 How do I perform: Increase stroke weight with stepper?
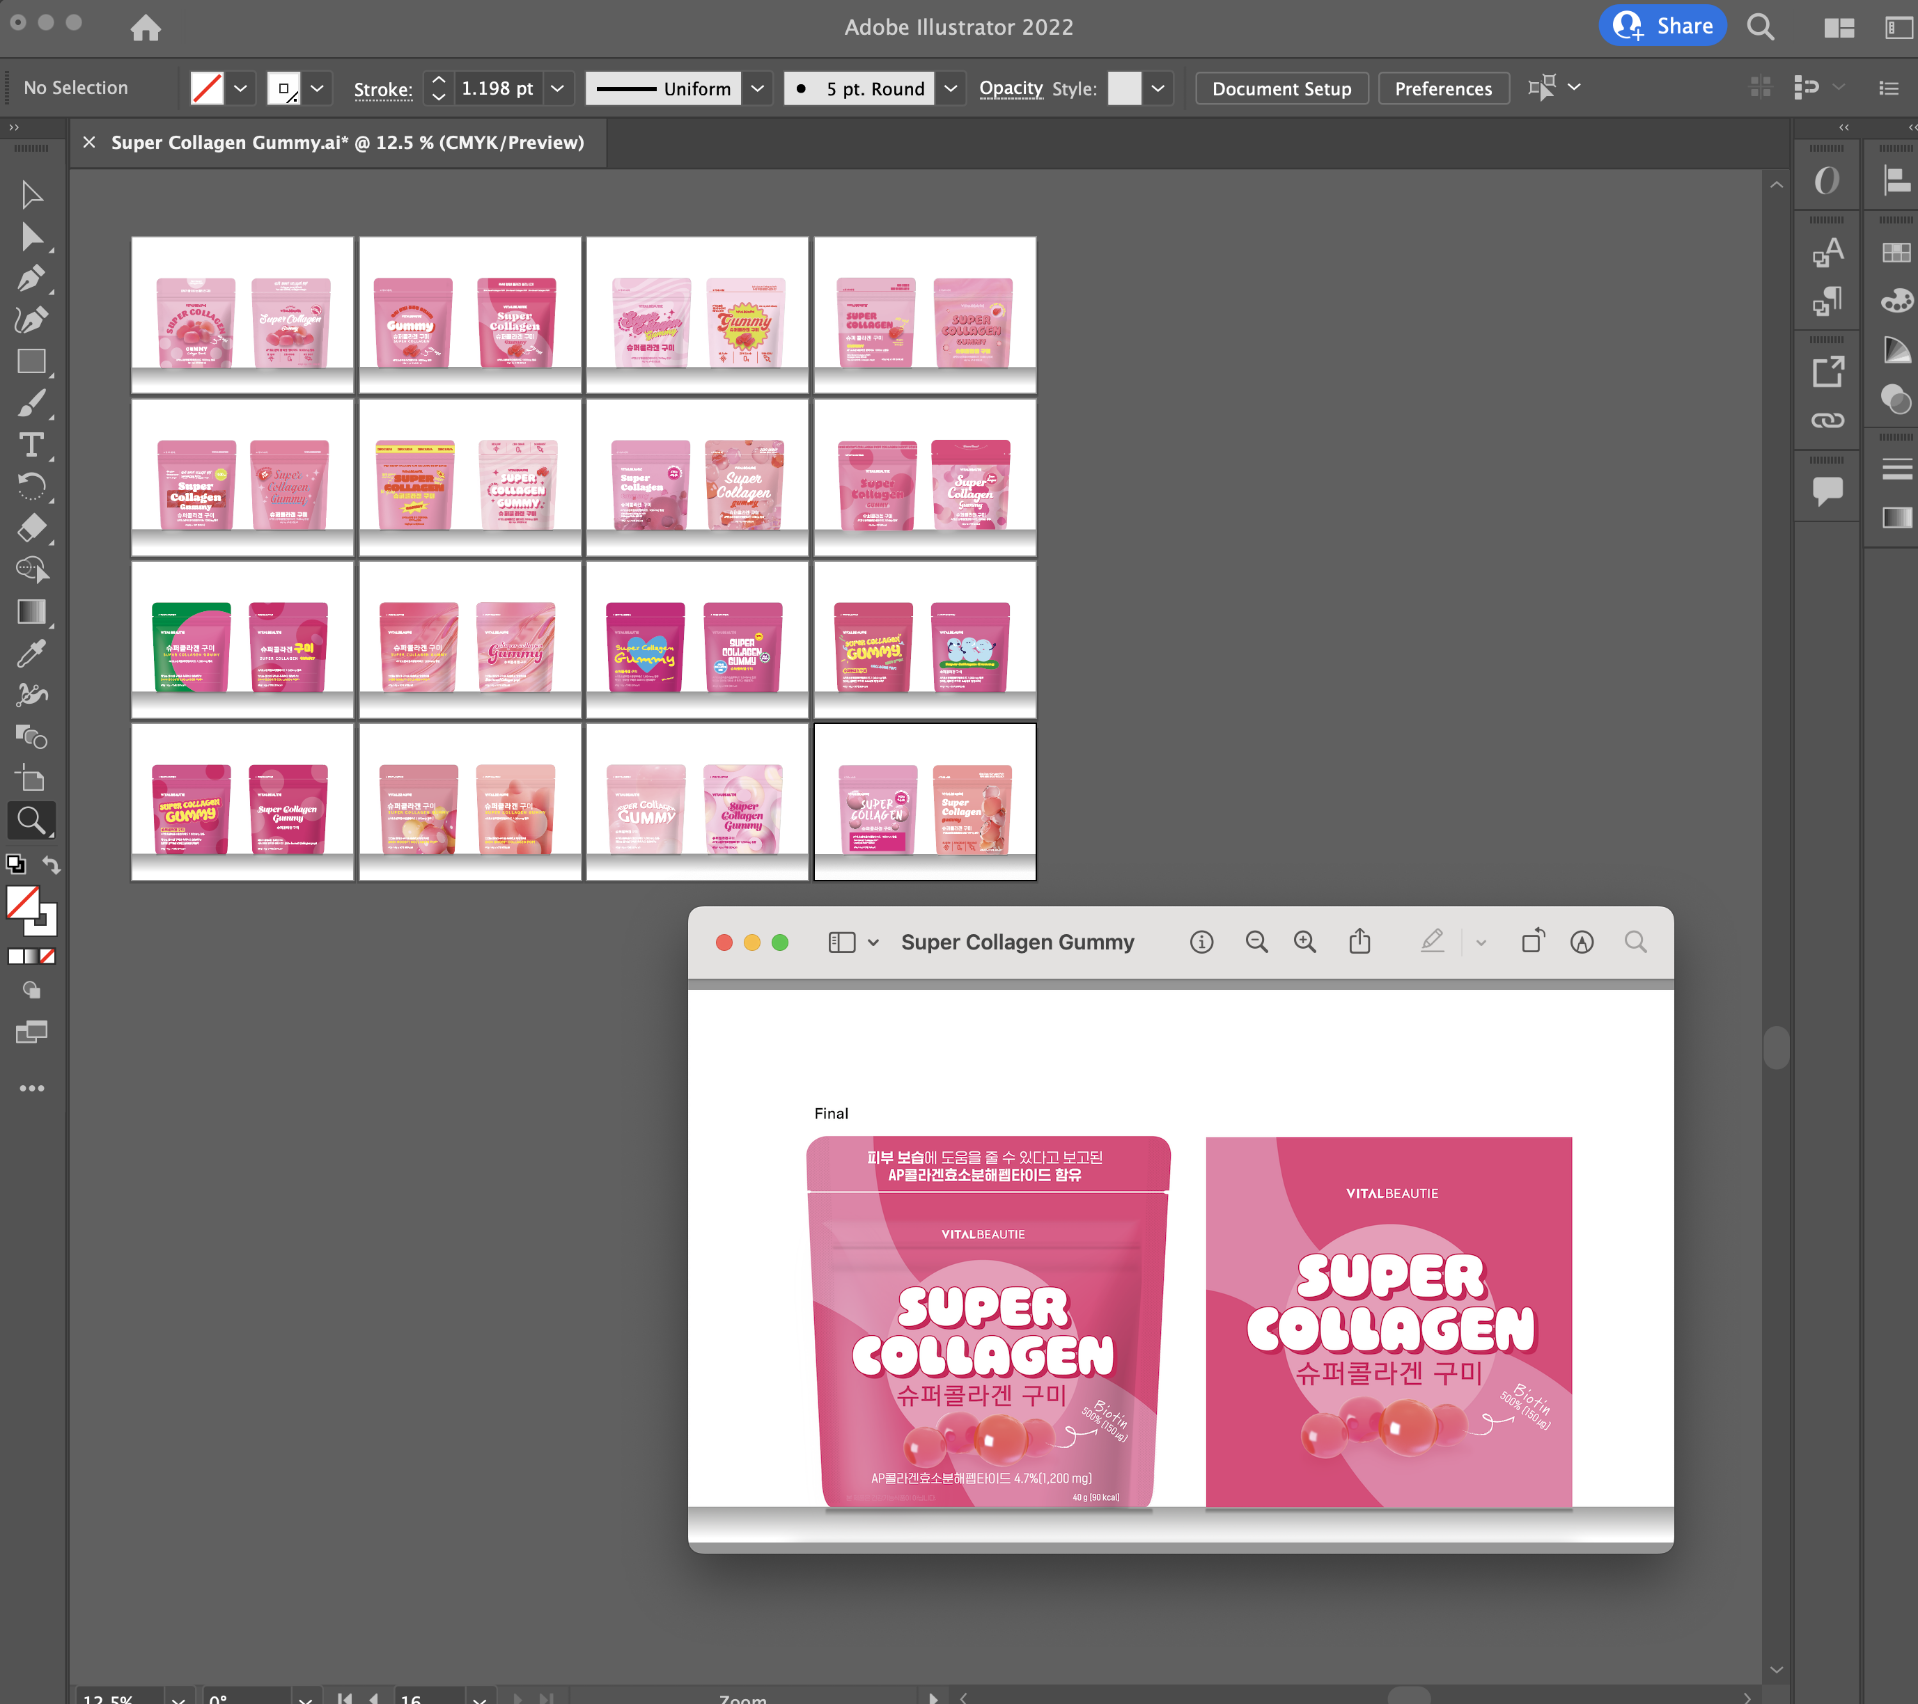[437, 80]
